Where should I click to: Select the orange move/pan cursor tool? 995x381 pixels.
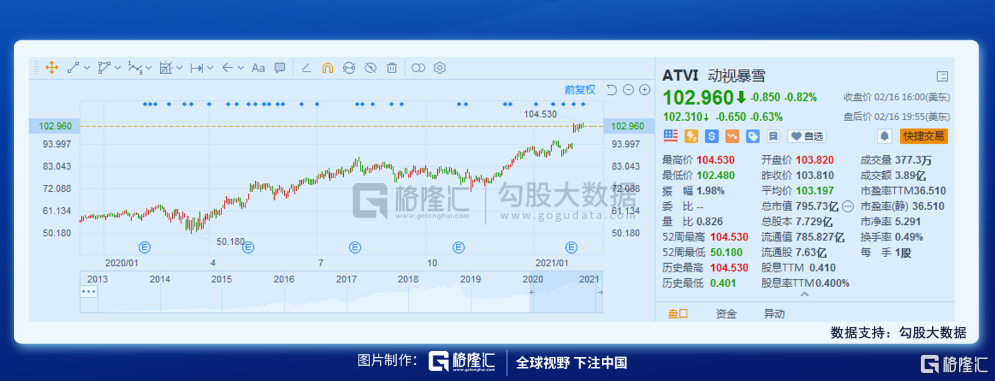52,68
